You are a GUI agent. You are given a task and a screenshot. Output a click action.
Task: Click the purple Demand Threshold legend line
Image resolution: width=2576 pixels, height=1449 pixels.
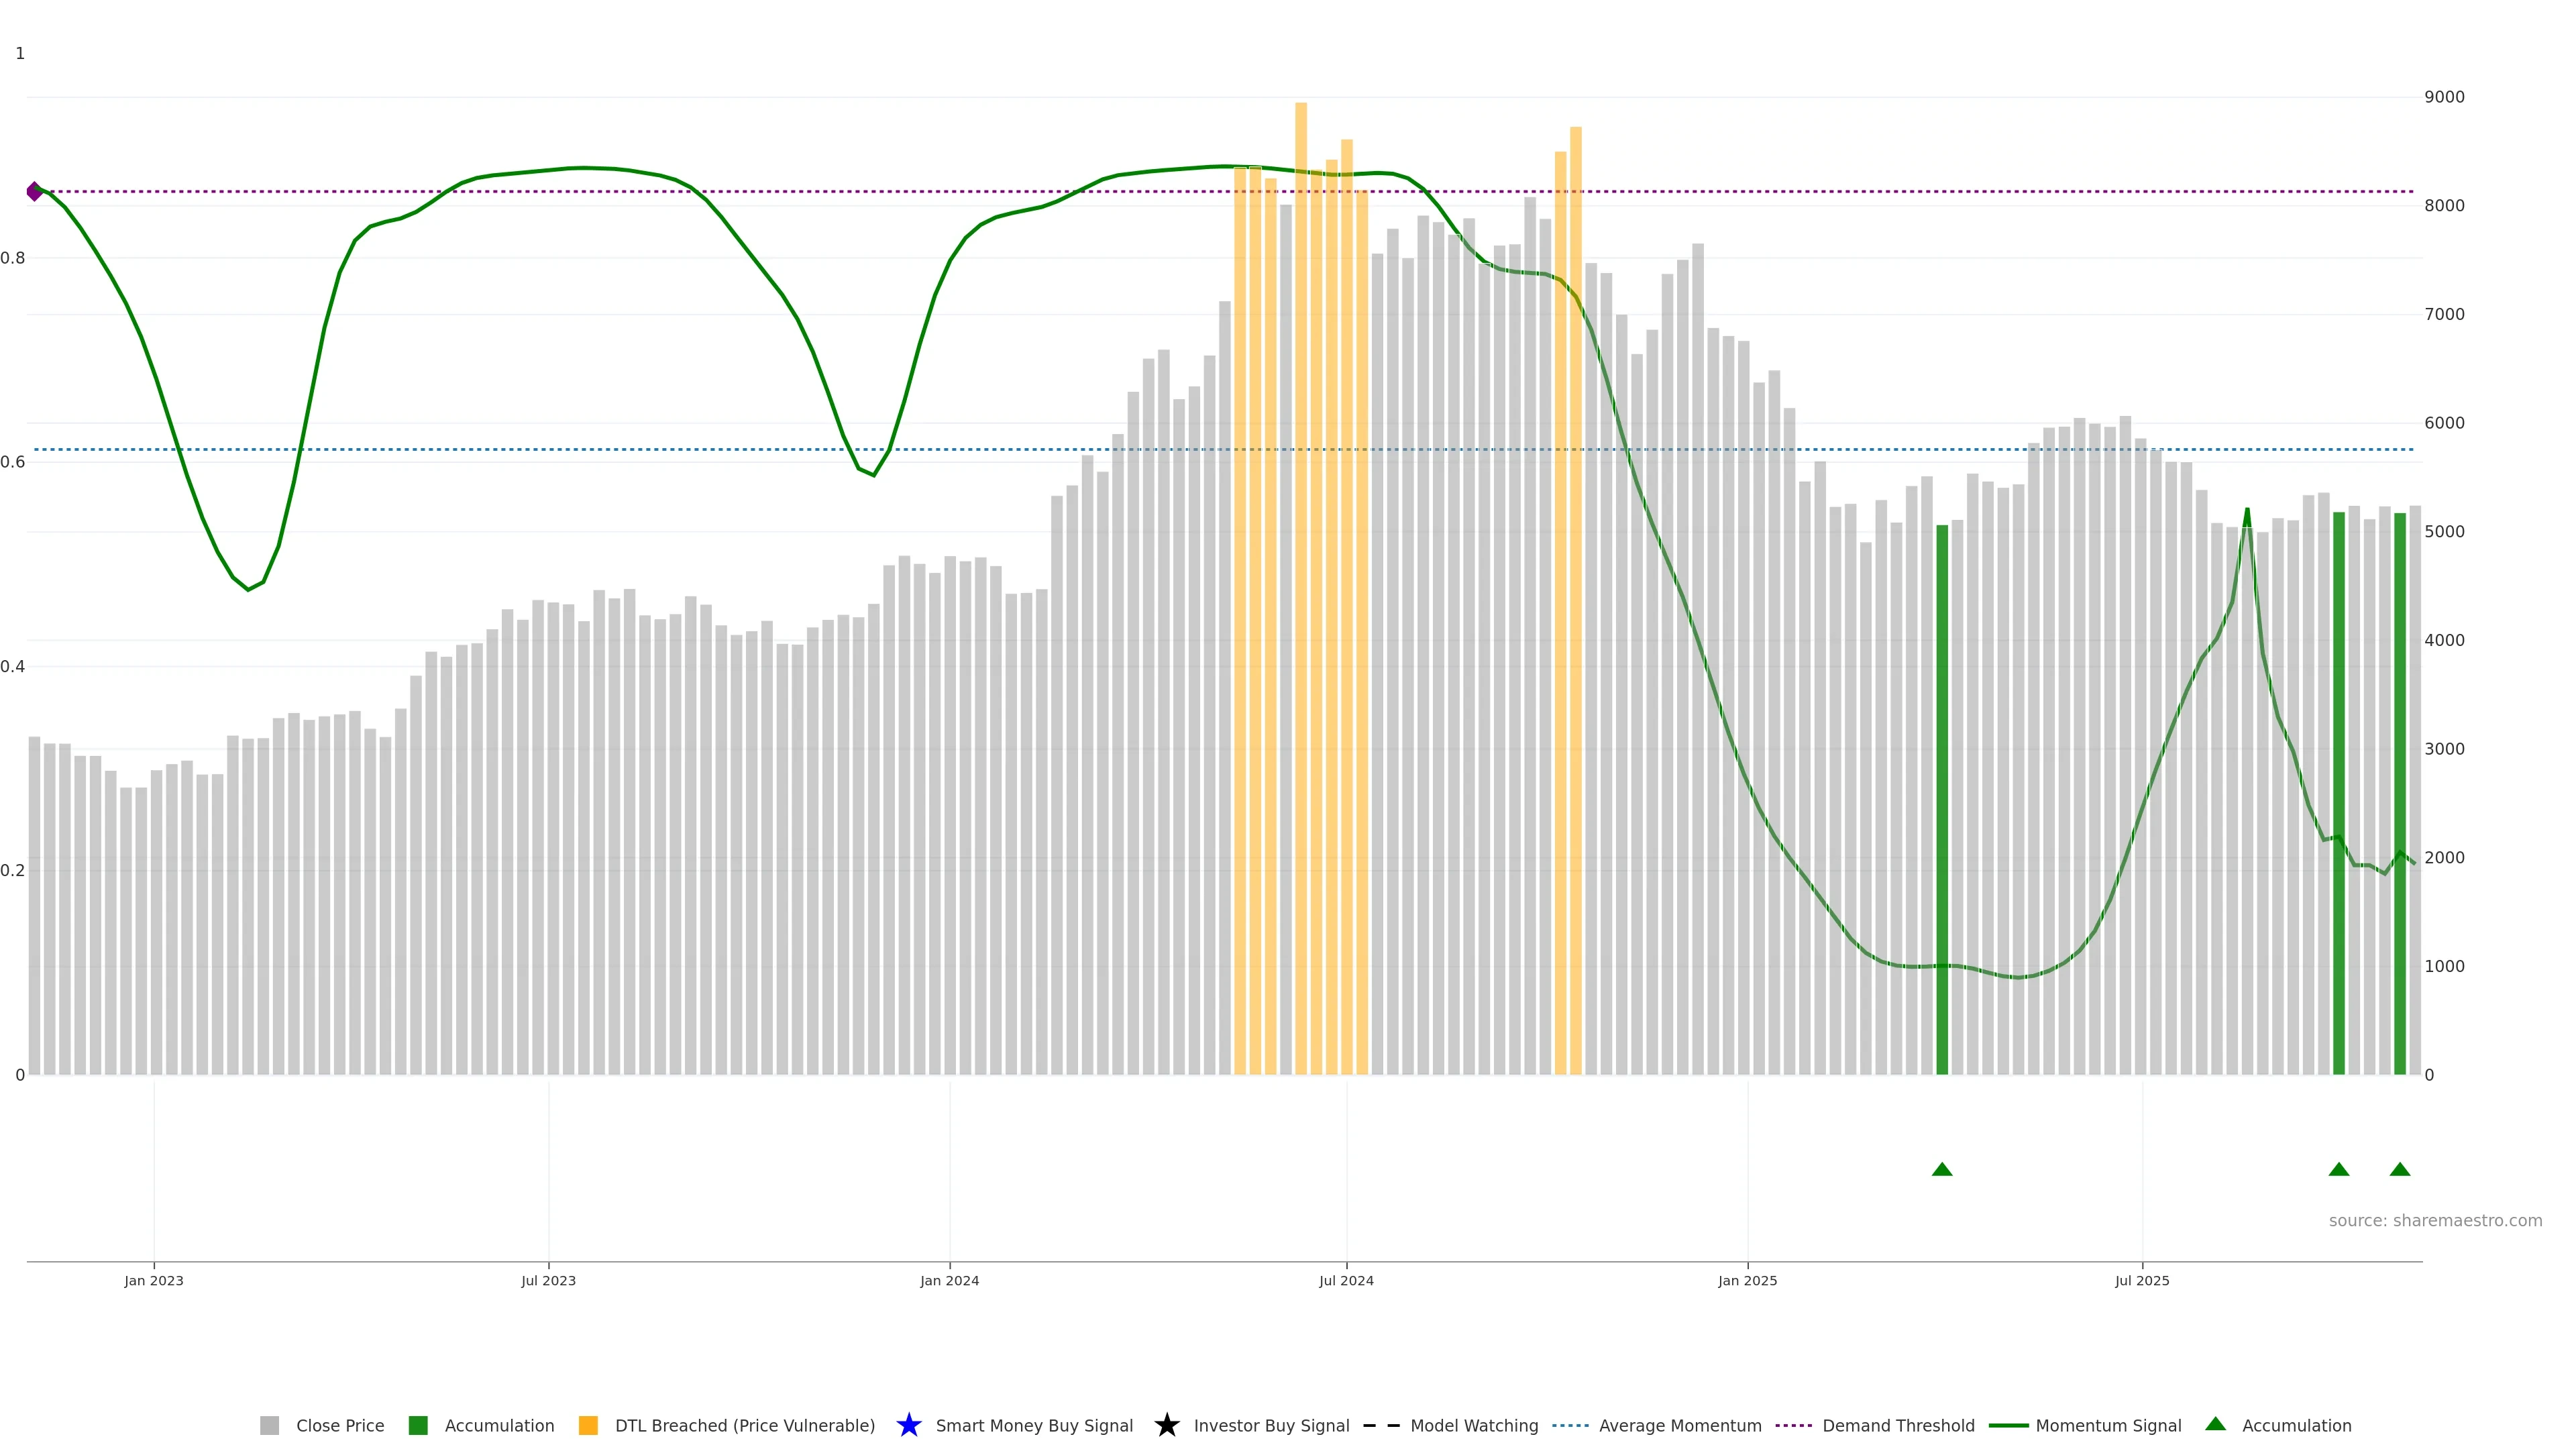point(1793,1426)
